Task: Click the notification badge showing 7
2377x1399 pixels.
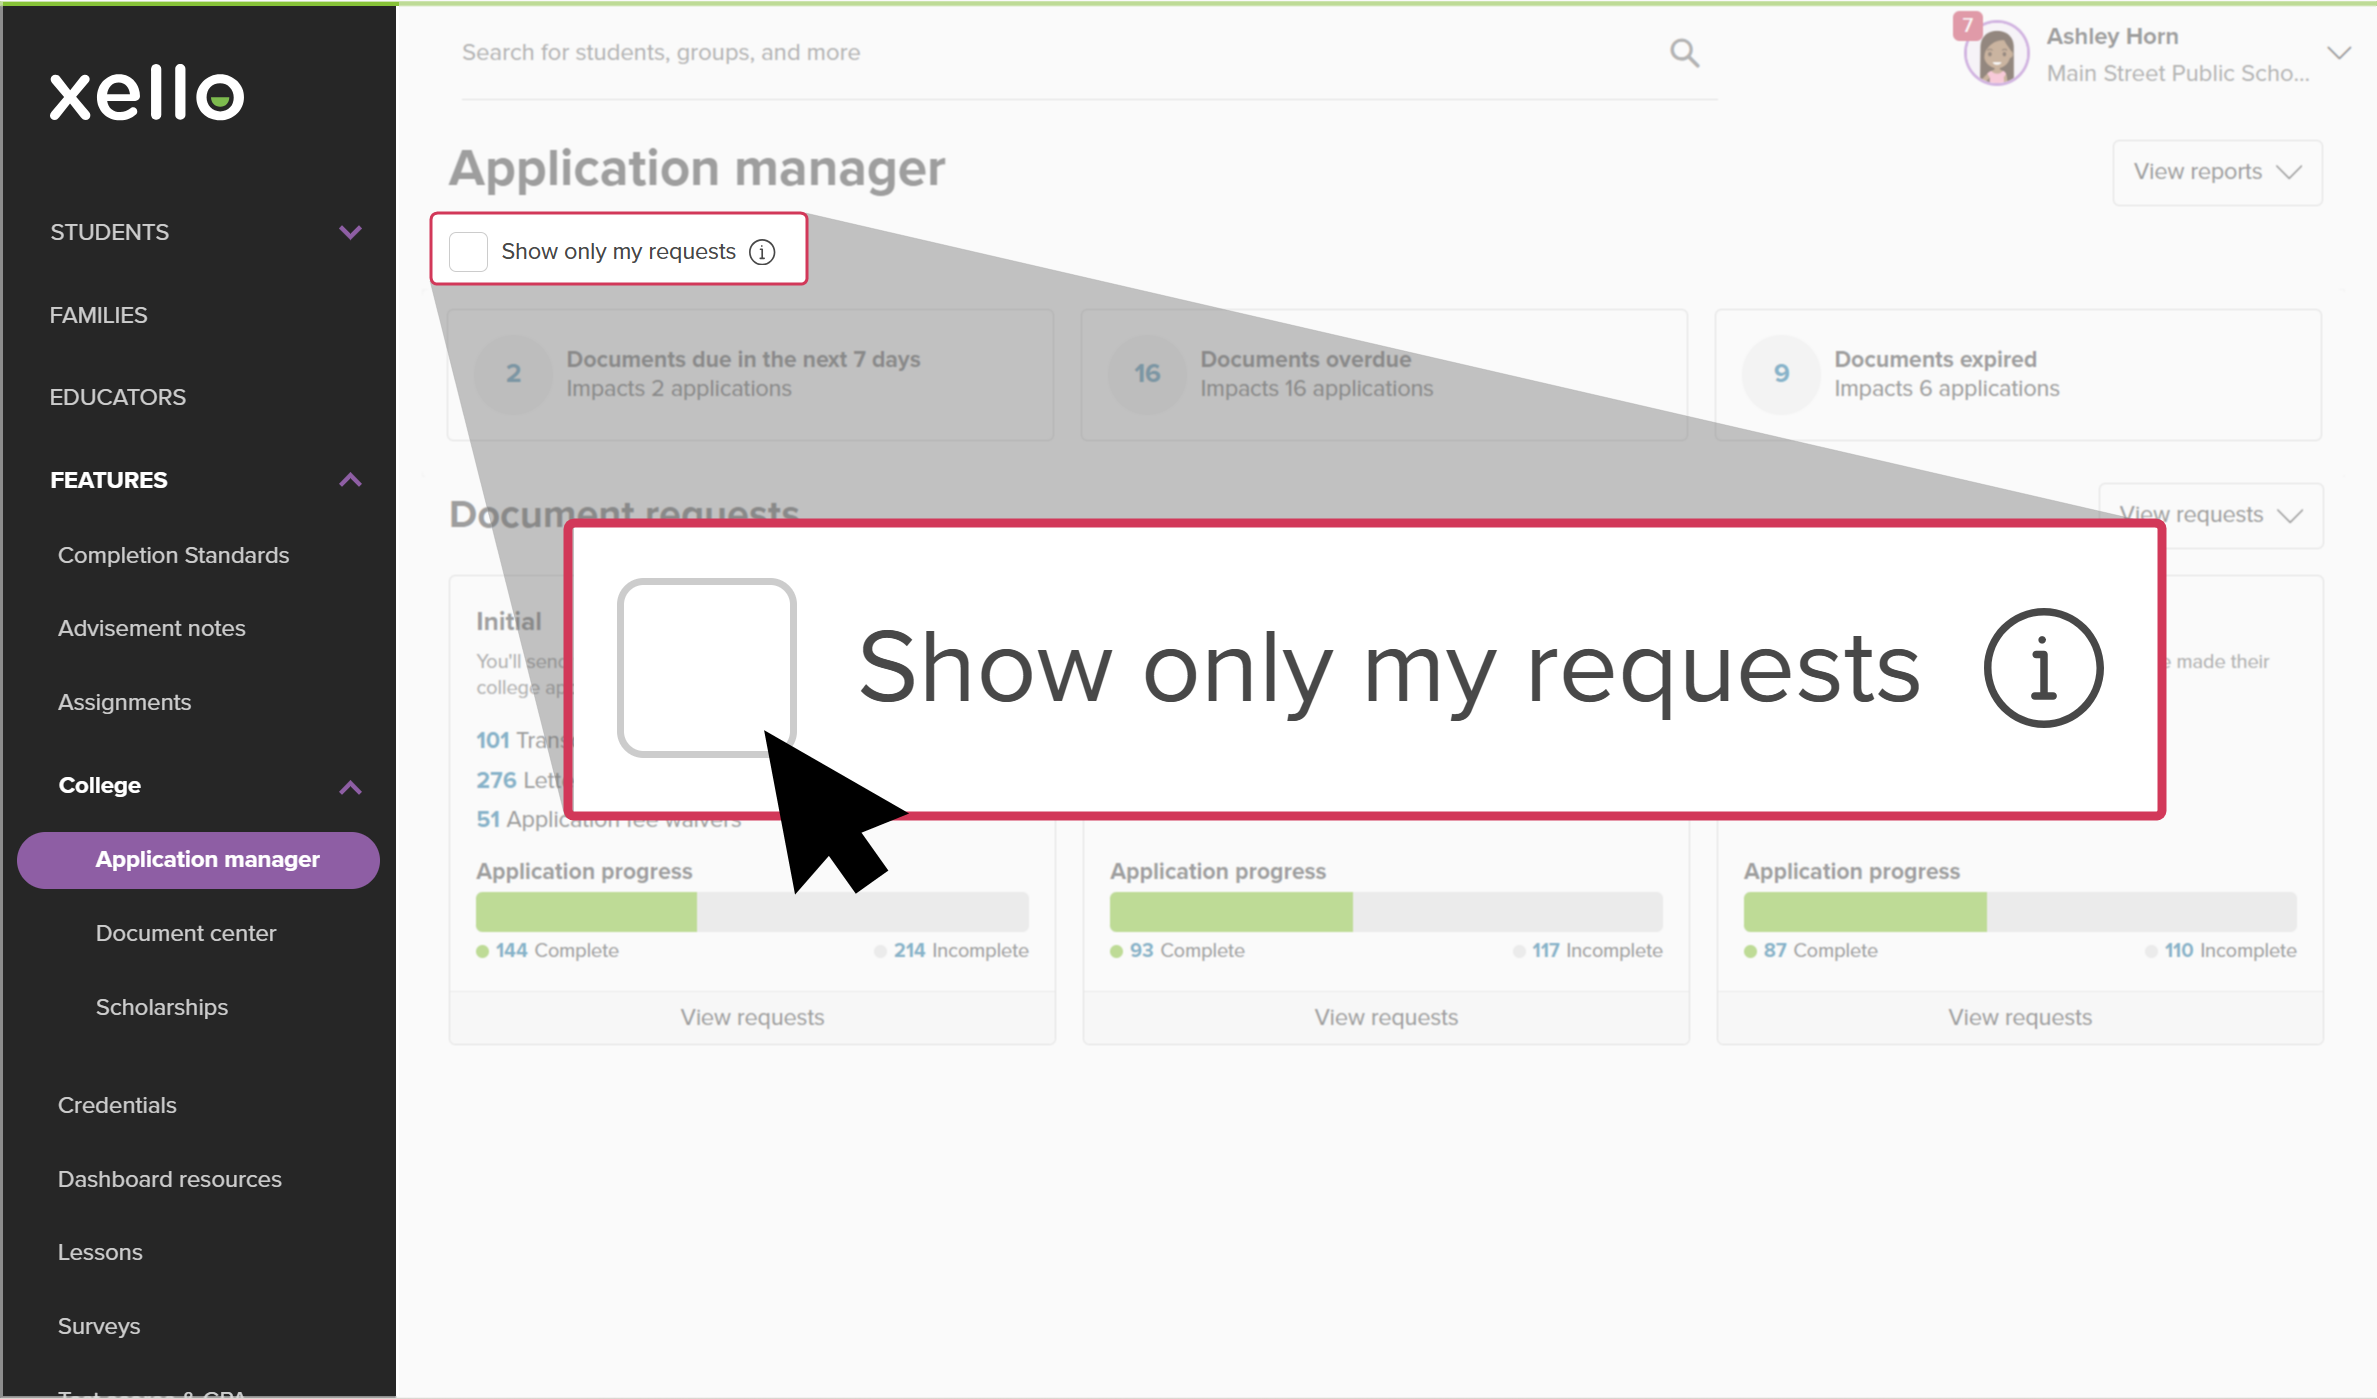Action: tap(1966, 25)
